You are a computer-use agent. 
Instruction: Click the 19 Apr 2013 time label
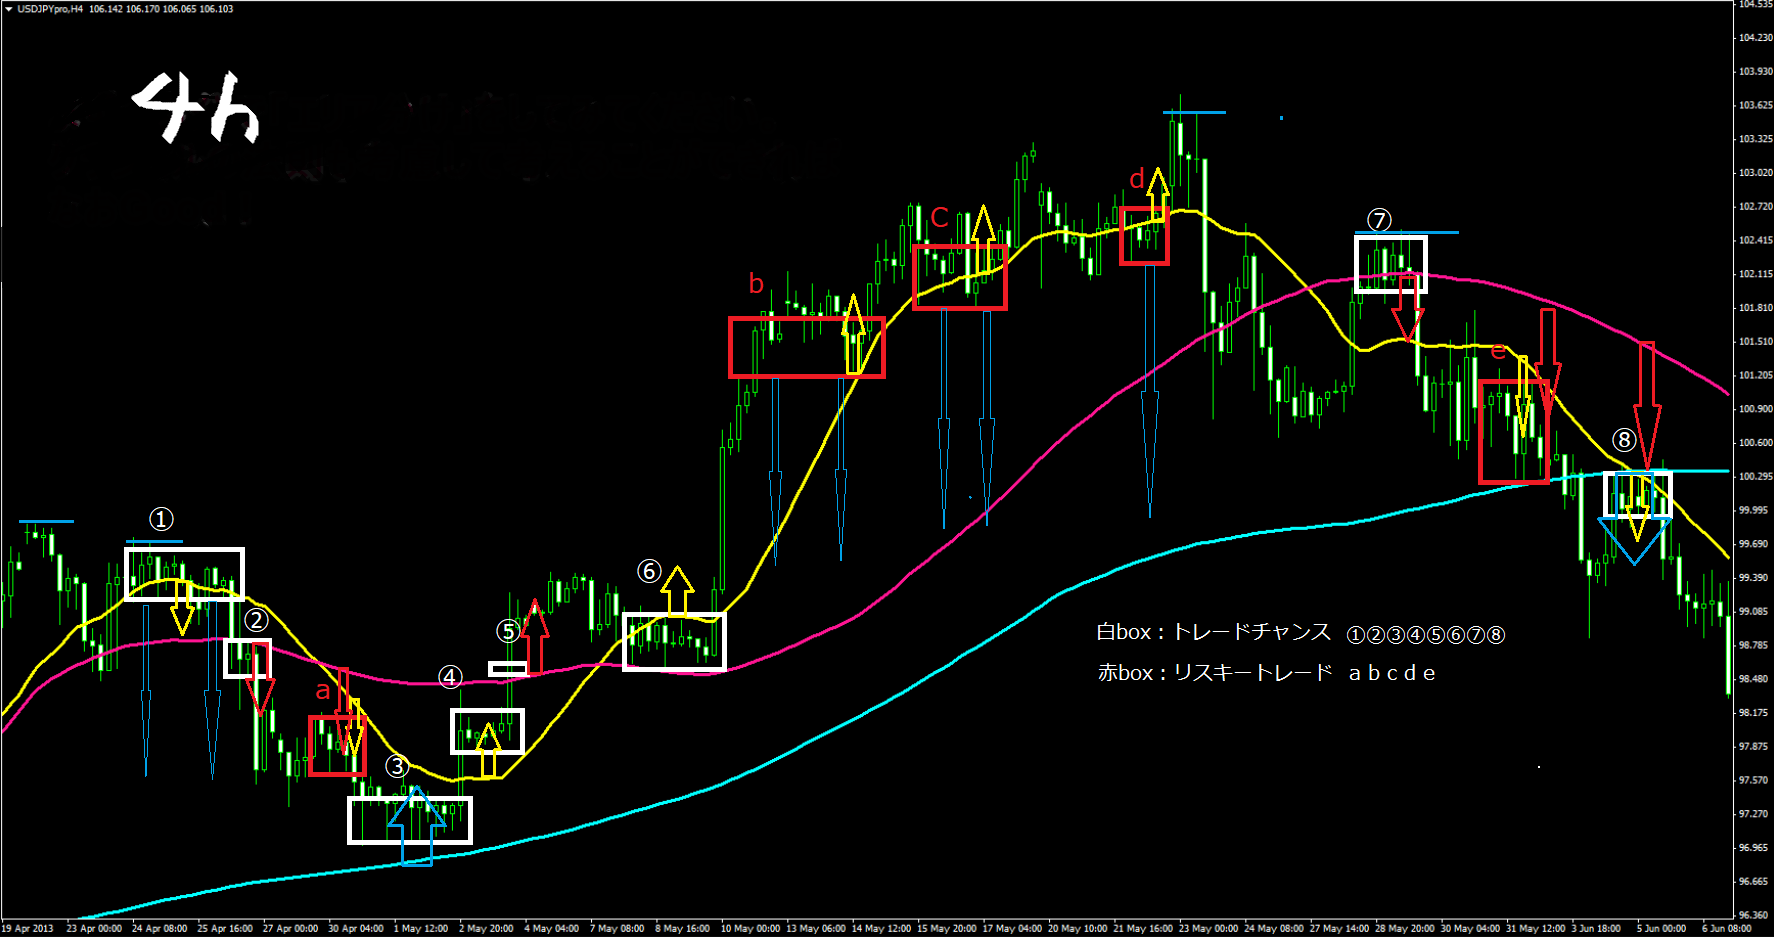27,929
